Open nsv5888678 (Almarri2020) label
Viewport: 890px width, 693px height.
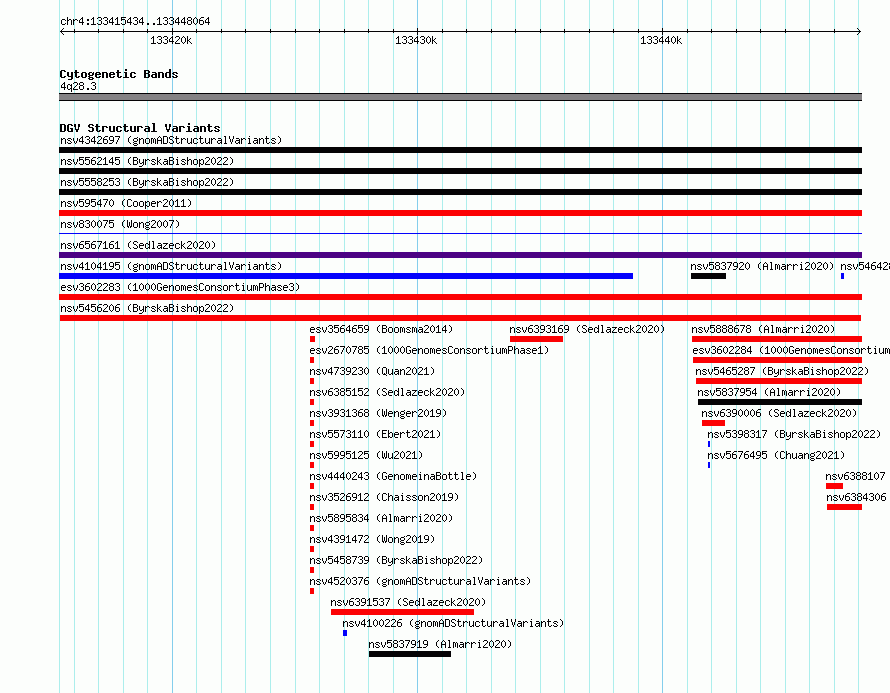(x=763, y=329)
